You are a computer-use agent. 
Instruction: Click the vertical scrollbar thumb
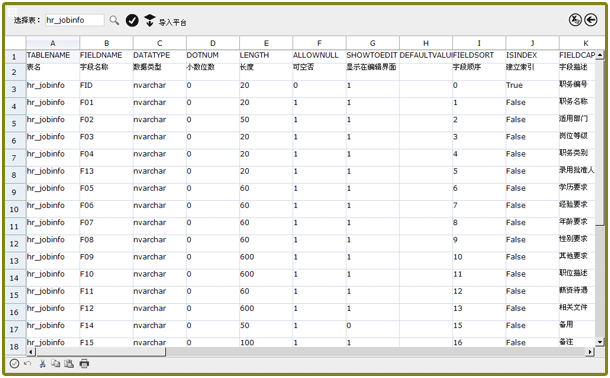pos(600,142)
